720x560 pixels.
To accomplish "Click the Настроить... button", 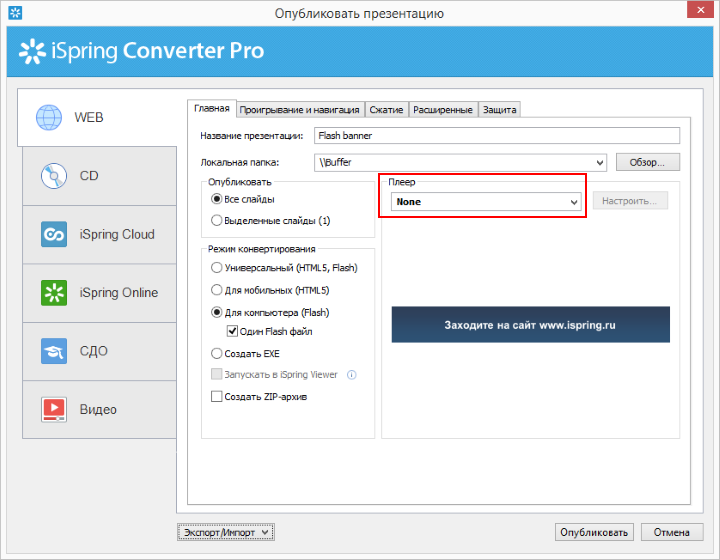I will click(x=630, y=201).
